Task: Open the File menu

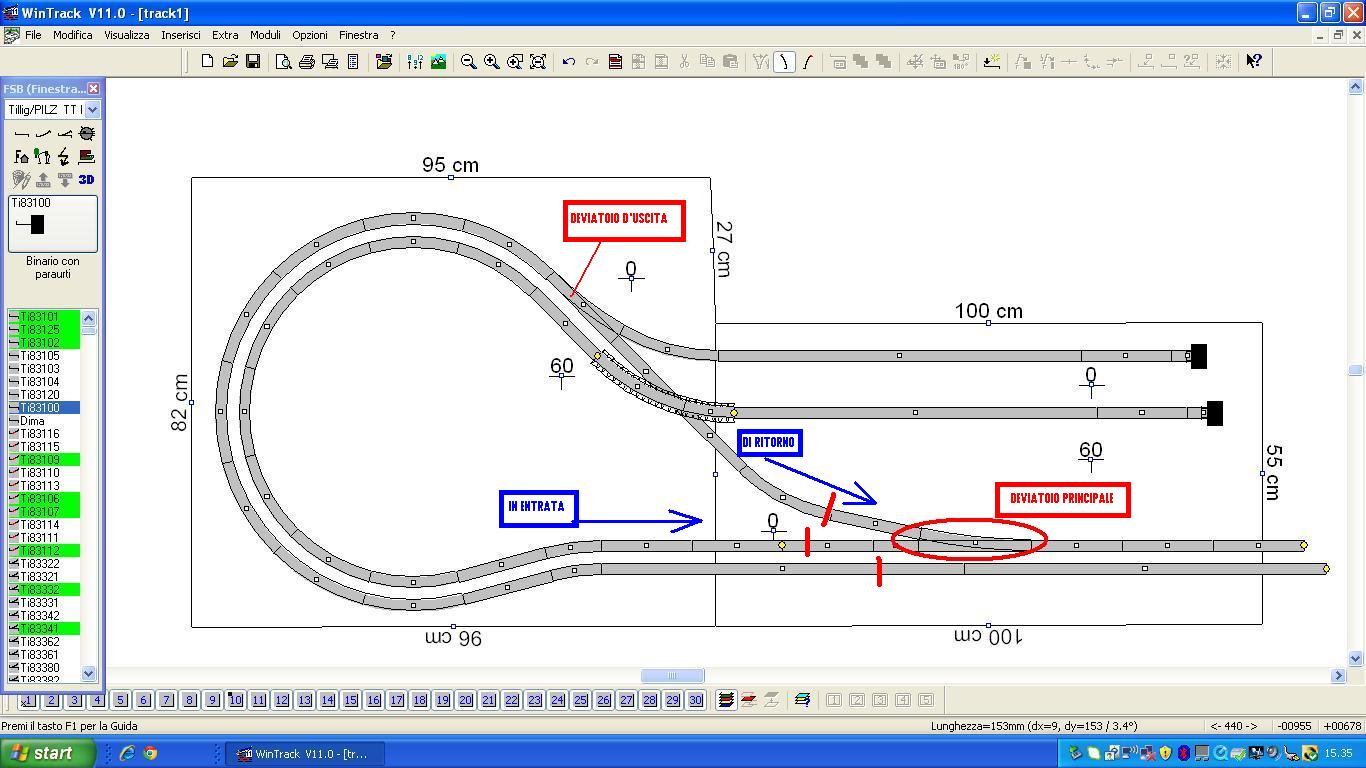Action: pos(33,35)
